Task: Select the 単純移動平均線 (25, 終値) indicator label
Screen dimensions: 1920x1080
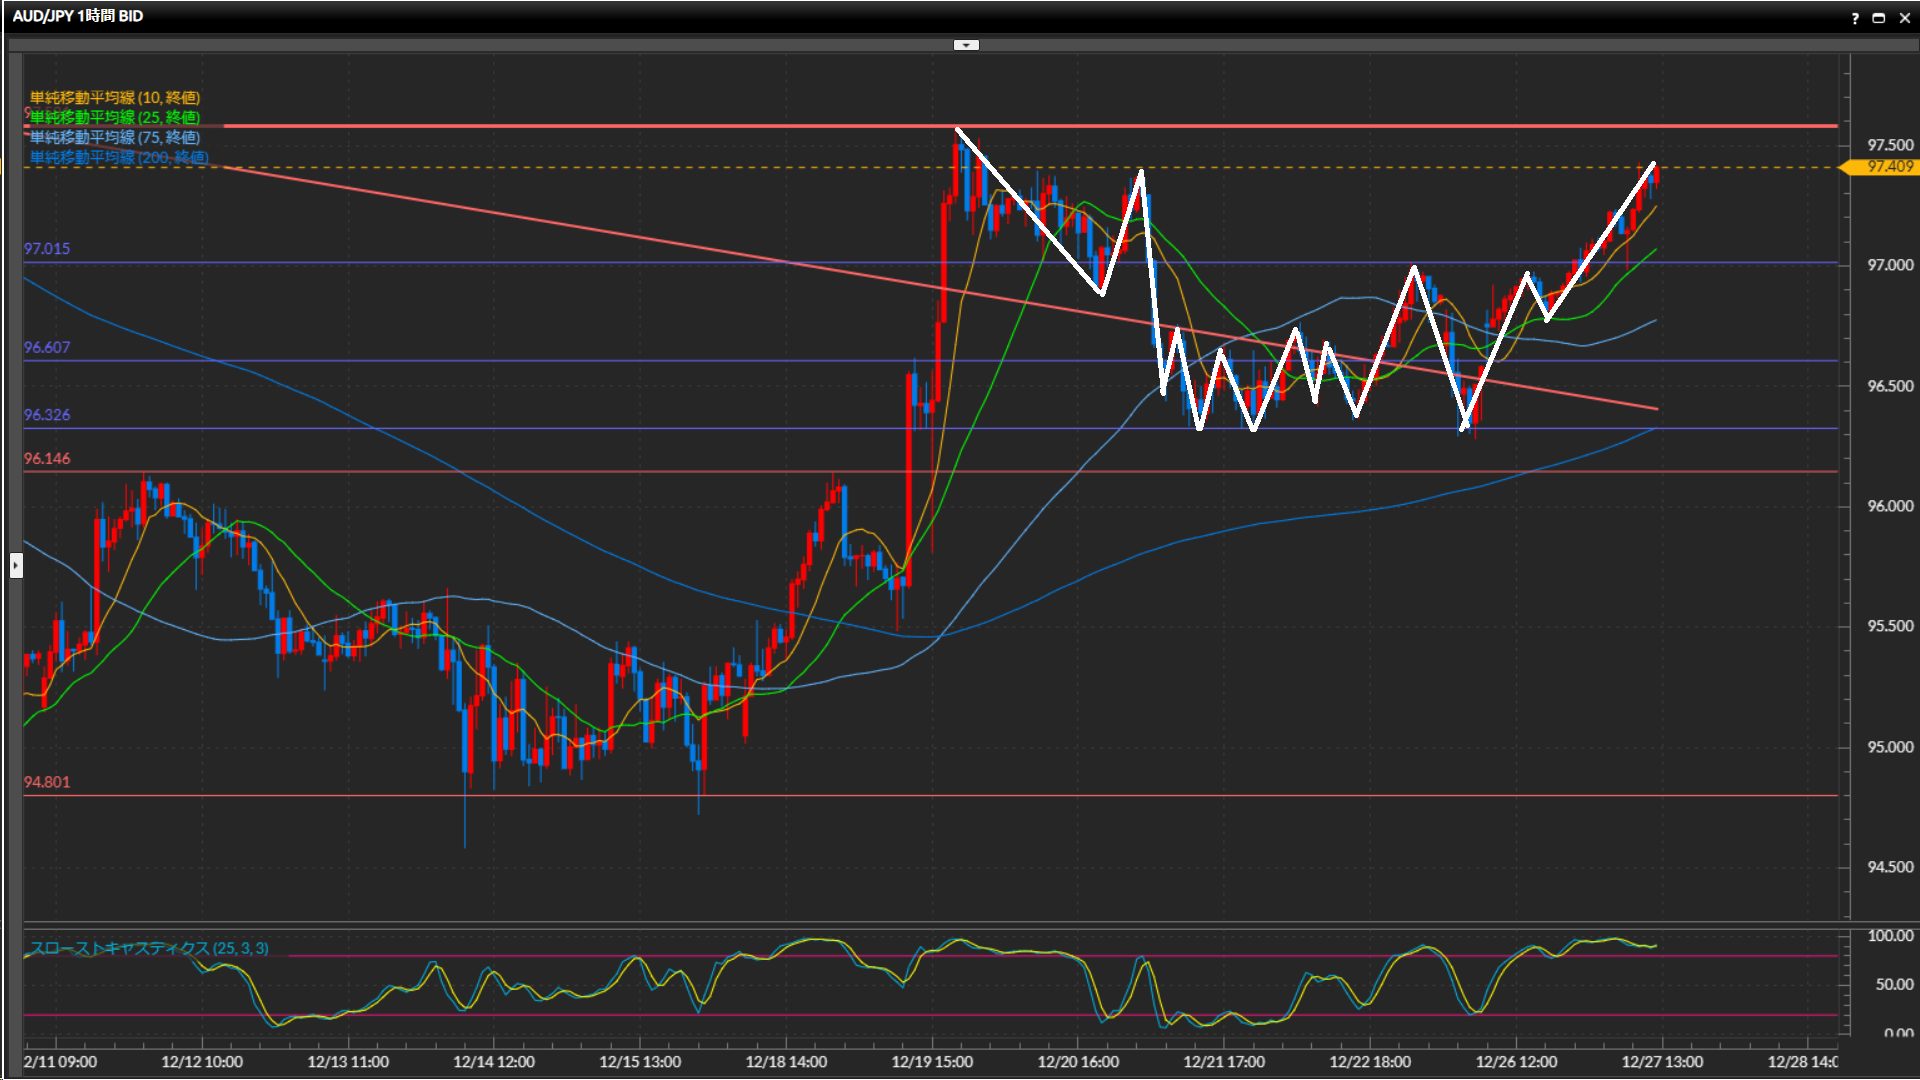Action: 115,117
